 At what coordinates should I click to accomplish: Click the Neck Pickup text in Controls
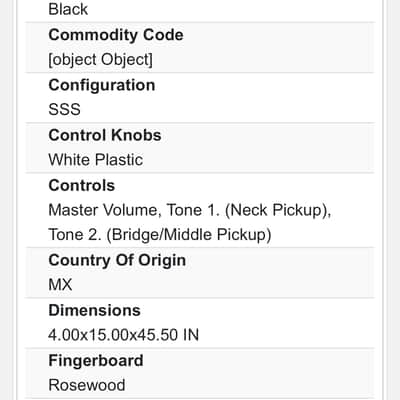pos(278,210)
